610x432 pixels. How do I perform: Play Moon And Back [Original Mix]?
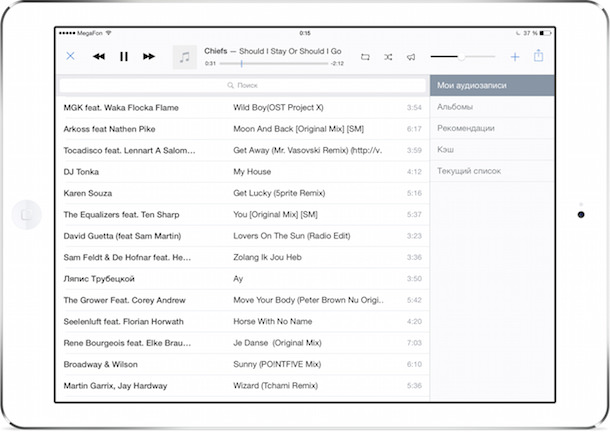298,129
